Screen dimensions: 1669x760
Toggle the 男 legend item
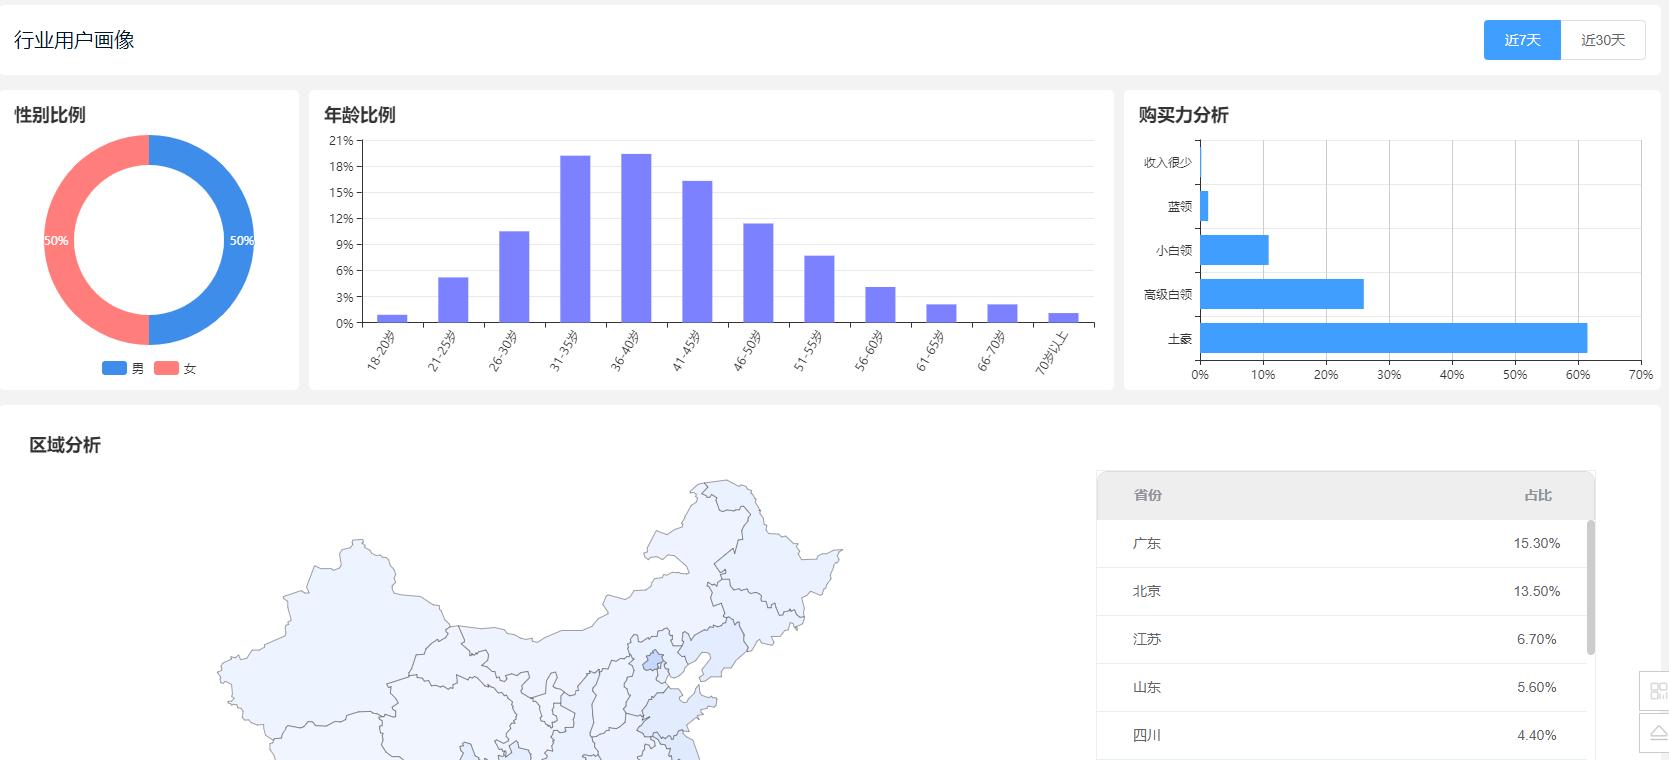click(123, 368)
